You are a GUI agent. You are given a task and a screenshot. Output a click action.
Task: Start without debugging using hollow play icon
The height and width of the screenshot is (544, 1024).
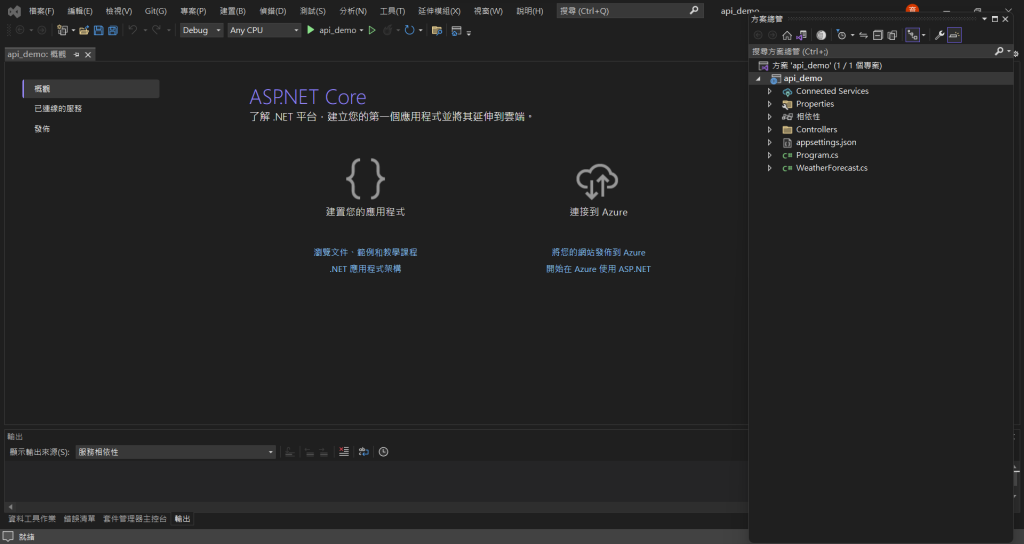point(372,30)
